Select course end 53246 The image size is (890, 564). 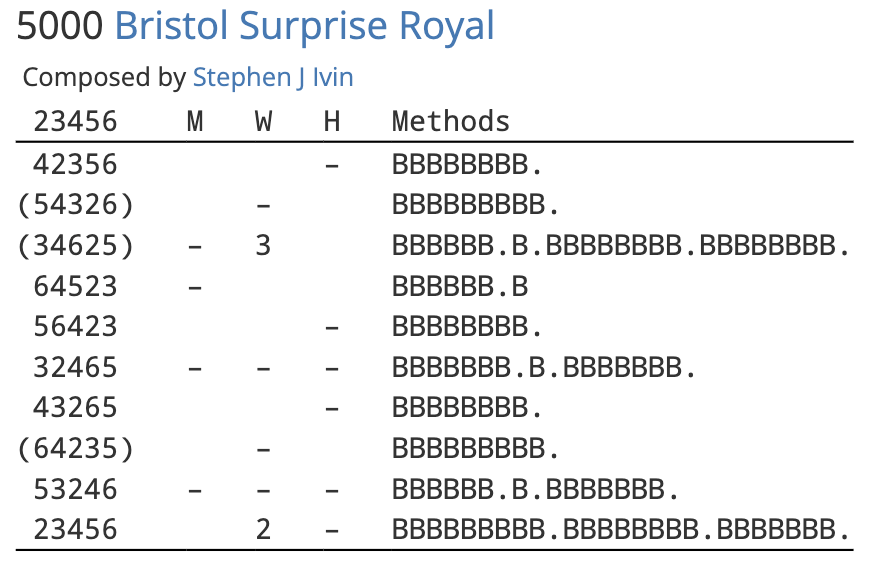(75, 490)
